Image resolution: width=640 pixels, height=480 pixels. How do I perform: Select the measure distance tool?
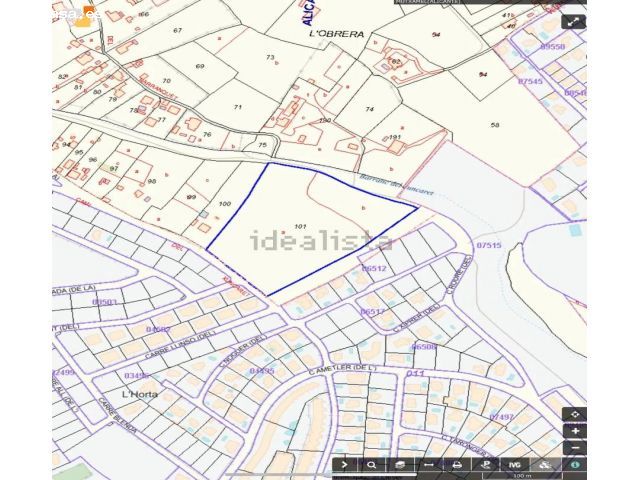(429, 464)
